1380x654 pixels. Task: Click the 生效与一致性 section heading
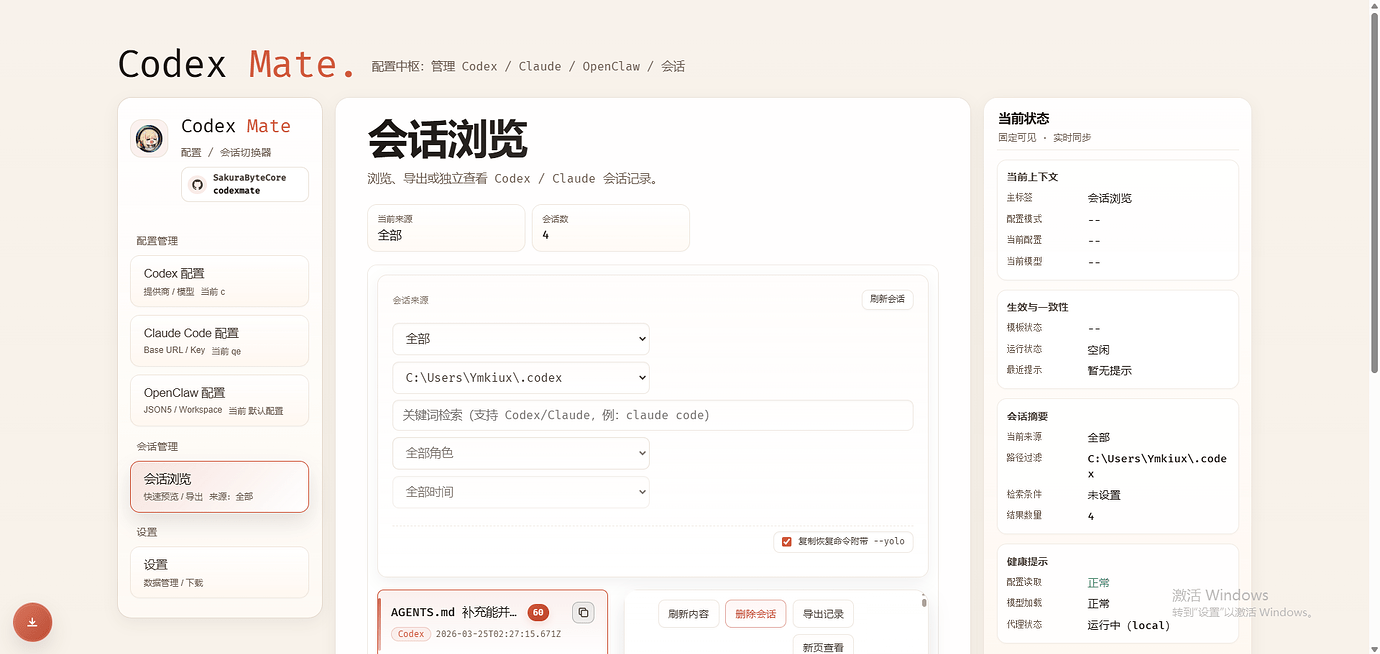pos(1038,307)
